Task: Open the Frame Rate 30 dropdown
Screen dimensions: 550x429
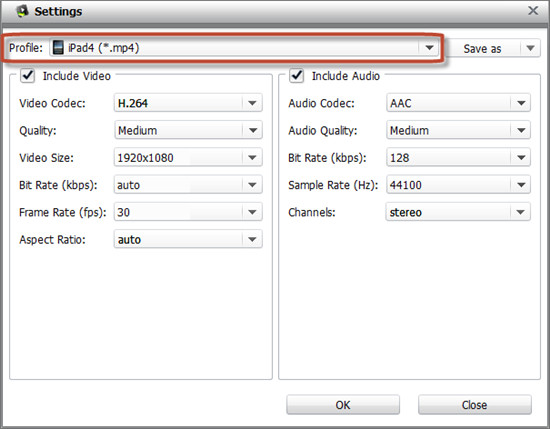Action: (x=188, y=212)
